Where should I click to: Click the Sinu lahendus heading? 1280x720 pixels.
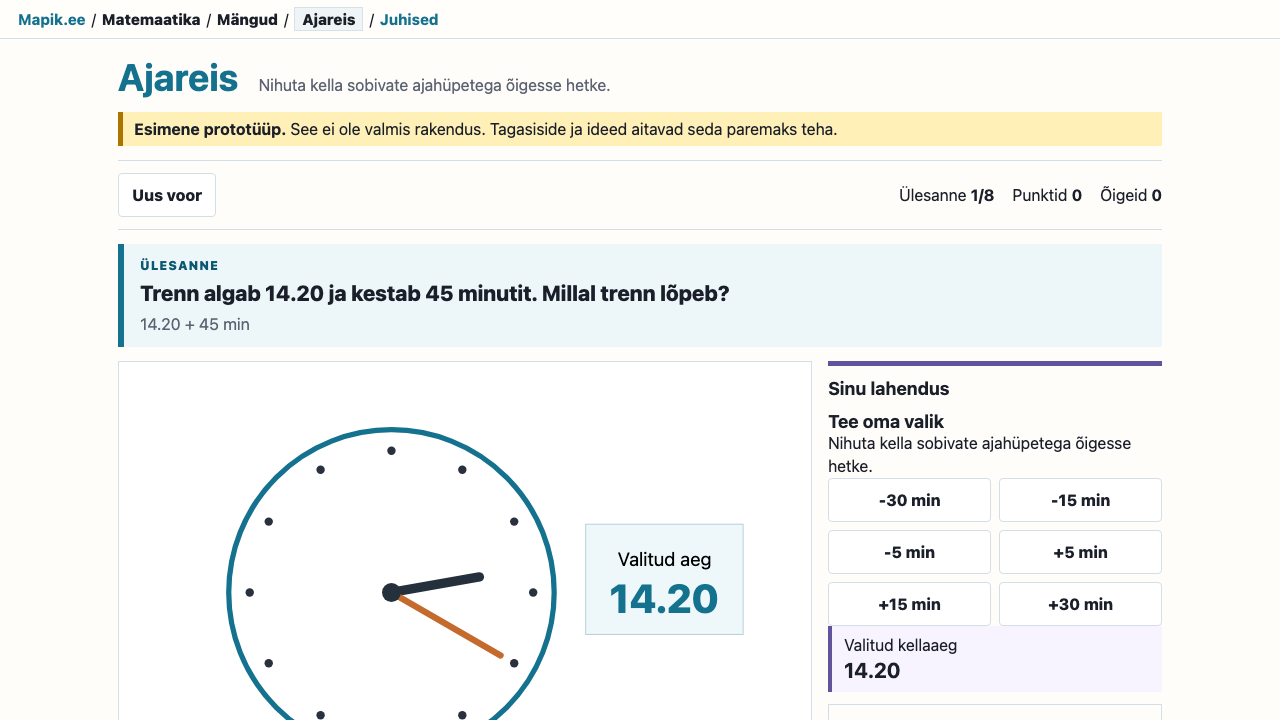click(889, 389)
